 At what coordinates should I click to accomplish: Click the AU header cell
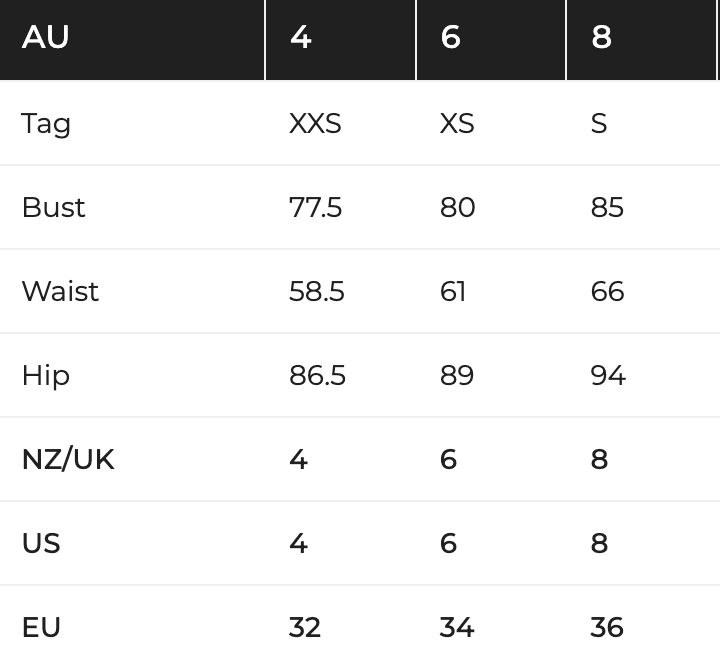point(132,39)
